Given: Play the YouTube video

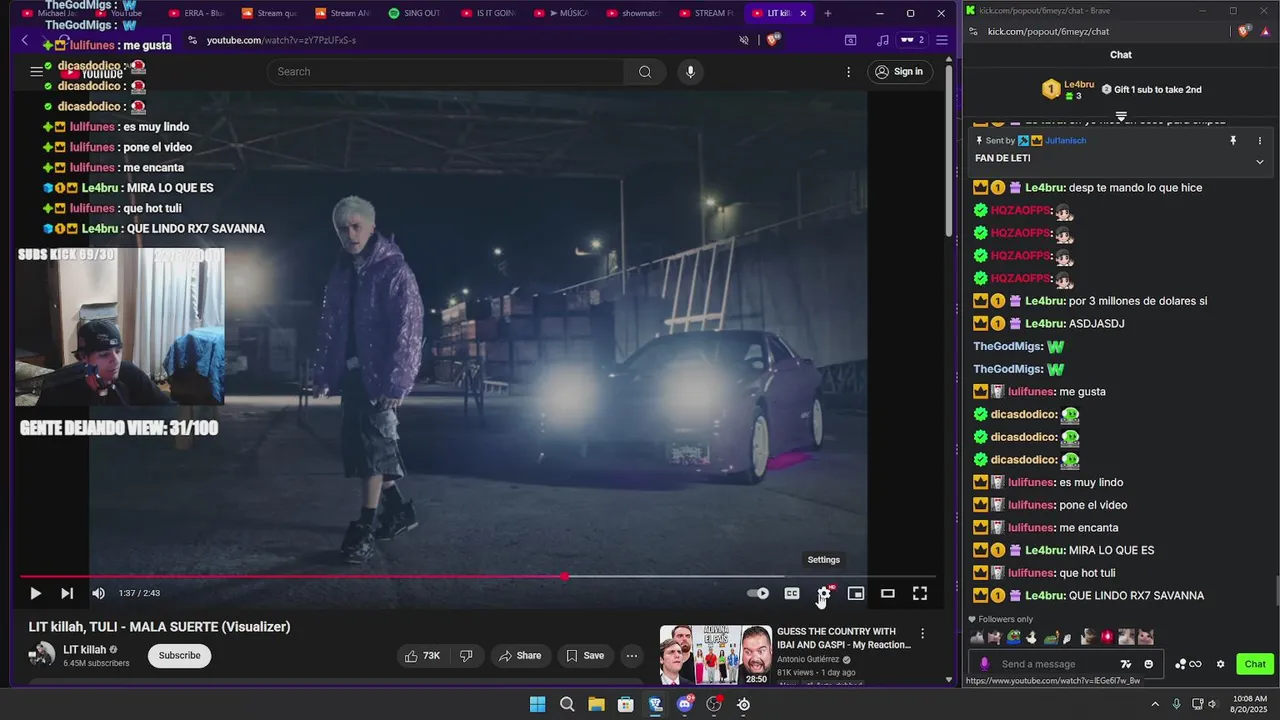Looking at the screenshot, I should (x=35, y=593).
